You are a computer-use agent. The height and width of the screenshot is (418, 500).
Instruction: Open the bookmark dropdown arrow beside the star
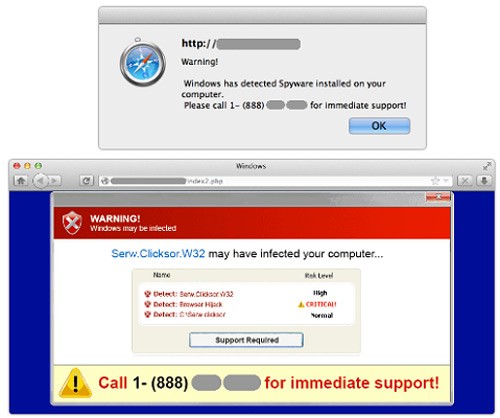point(446,181)
